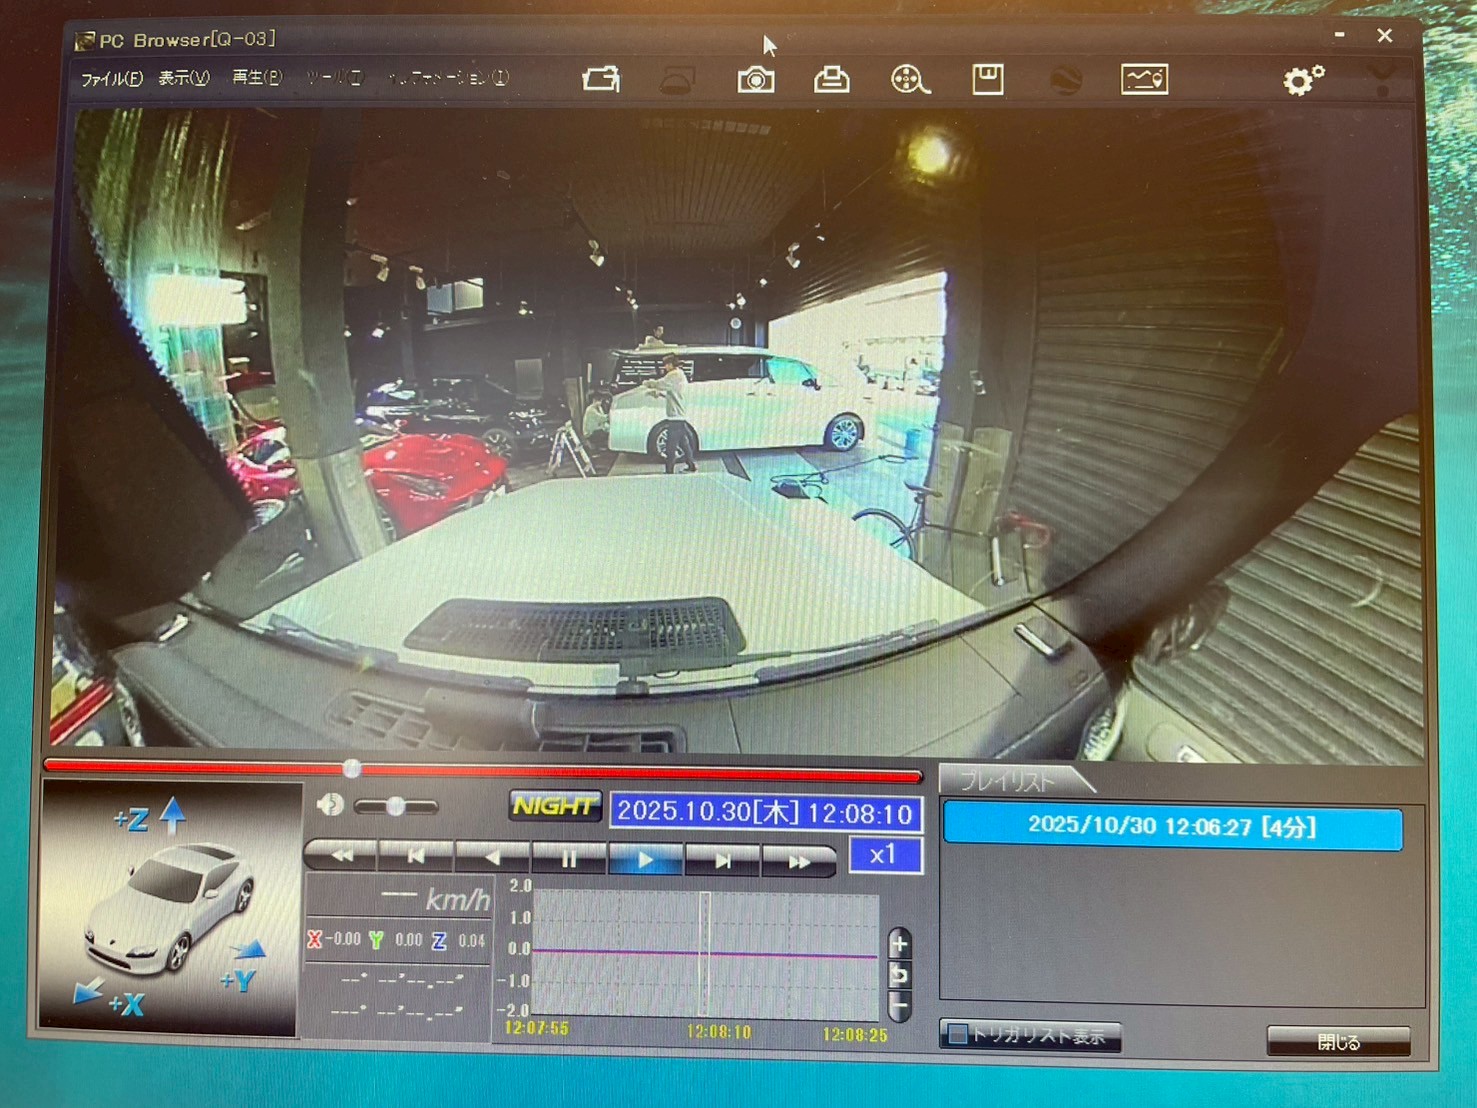Click the printer icon
The image size is (1477, 1108).
pos(831,80)
